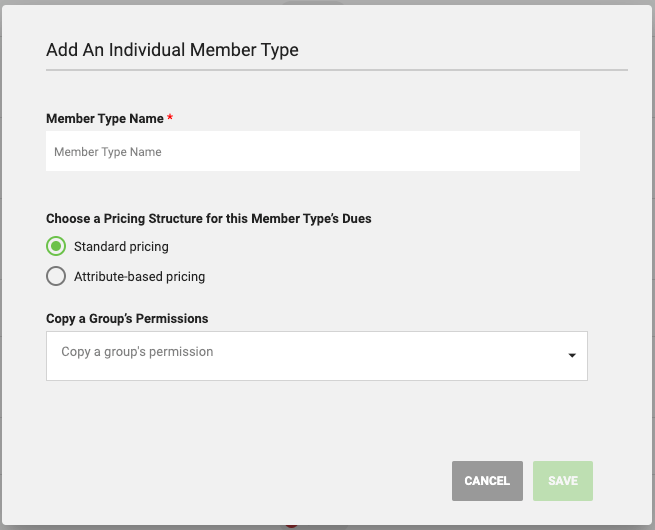Click the empty grey radio circle icon
The image size is (655, 530).
pos(56,276)
